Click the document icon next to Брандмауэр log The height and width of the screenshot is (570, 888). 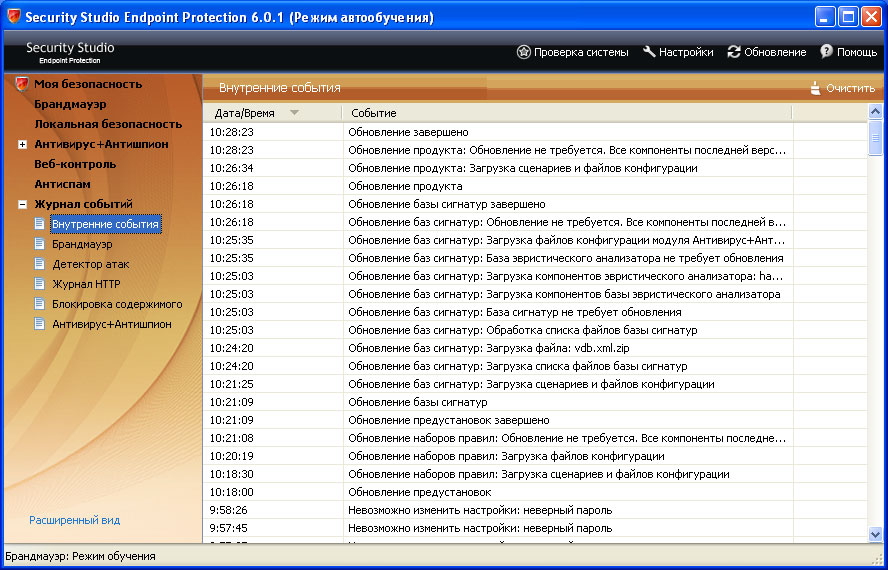click(x=39, y=244)
